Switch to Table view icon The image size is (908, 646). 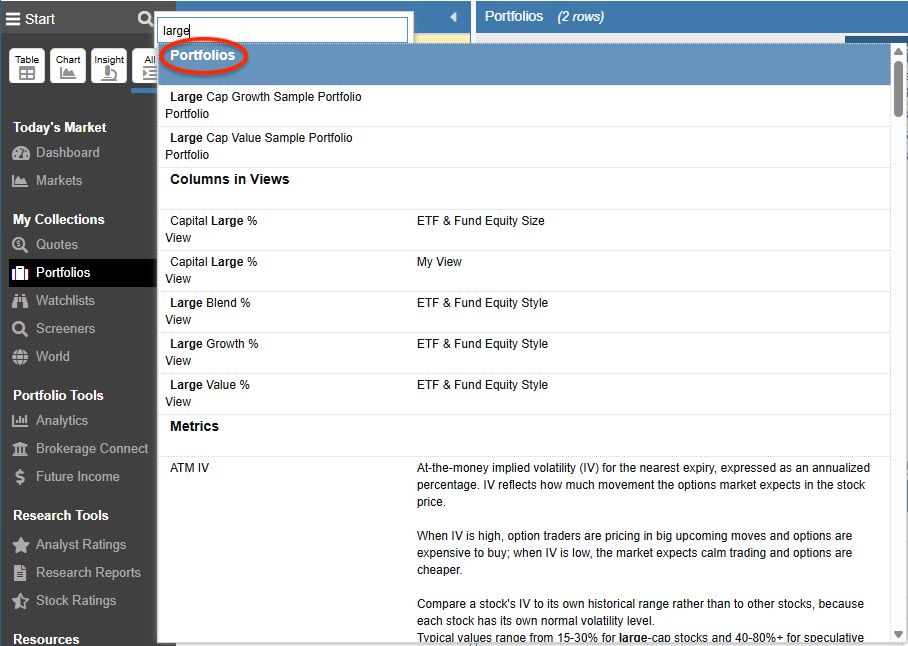(27, 66)
